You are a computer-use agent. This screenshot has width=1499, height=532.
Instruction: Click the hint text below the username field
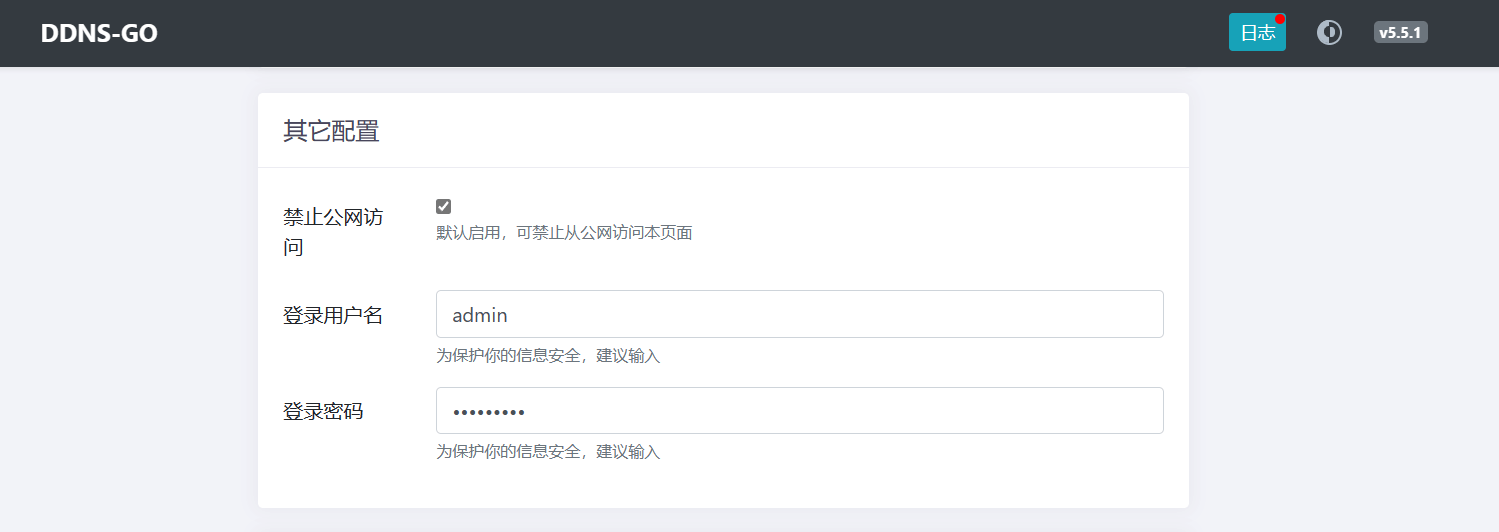548,355
